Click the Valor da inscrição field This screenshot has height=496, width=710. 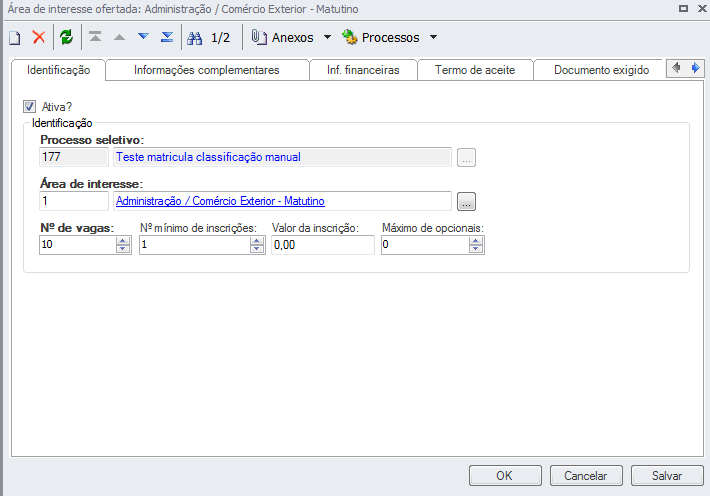pos(323,245)
